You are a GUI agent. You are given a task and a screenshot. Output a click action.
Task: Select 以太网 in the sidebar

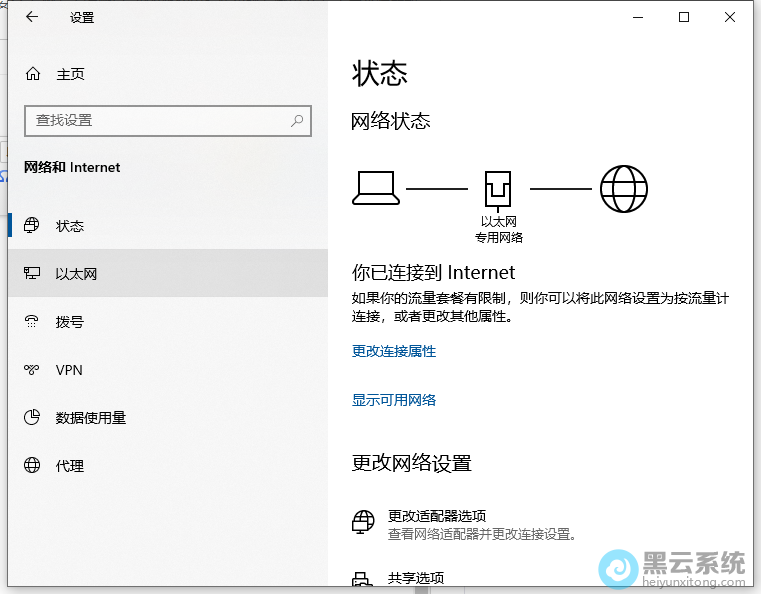(x=76, y=274)
